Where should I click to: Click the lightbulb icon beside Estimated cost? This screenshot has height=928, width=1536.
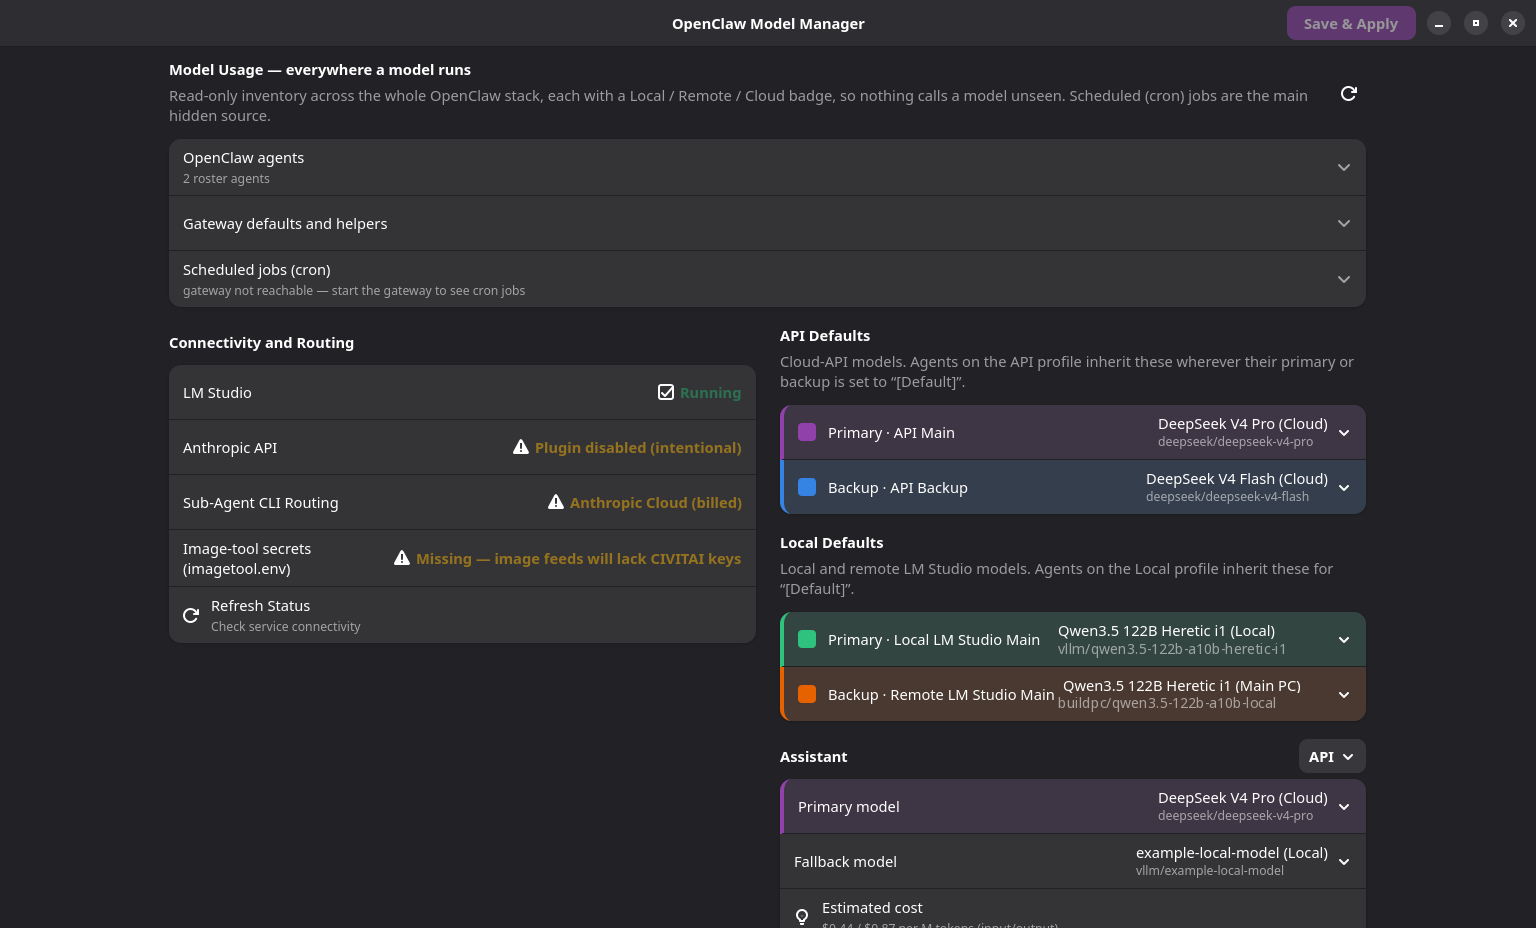802,916
